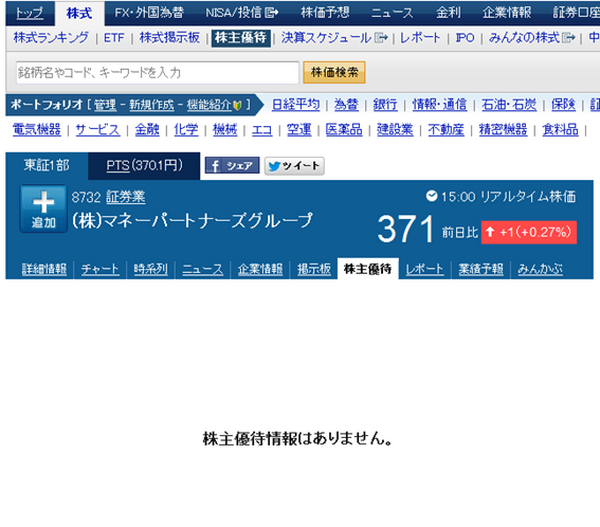The width and height of the screenshot is (600, 527).
Task: Open the チャート stock tab
Action: 100,269
